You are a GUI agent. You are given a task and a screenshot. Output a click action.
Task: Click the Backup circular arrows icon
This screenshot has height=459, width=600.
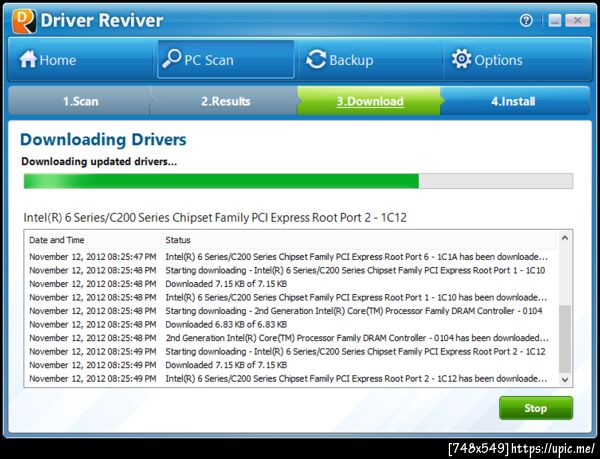point(316,59)
